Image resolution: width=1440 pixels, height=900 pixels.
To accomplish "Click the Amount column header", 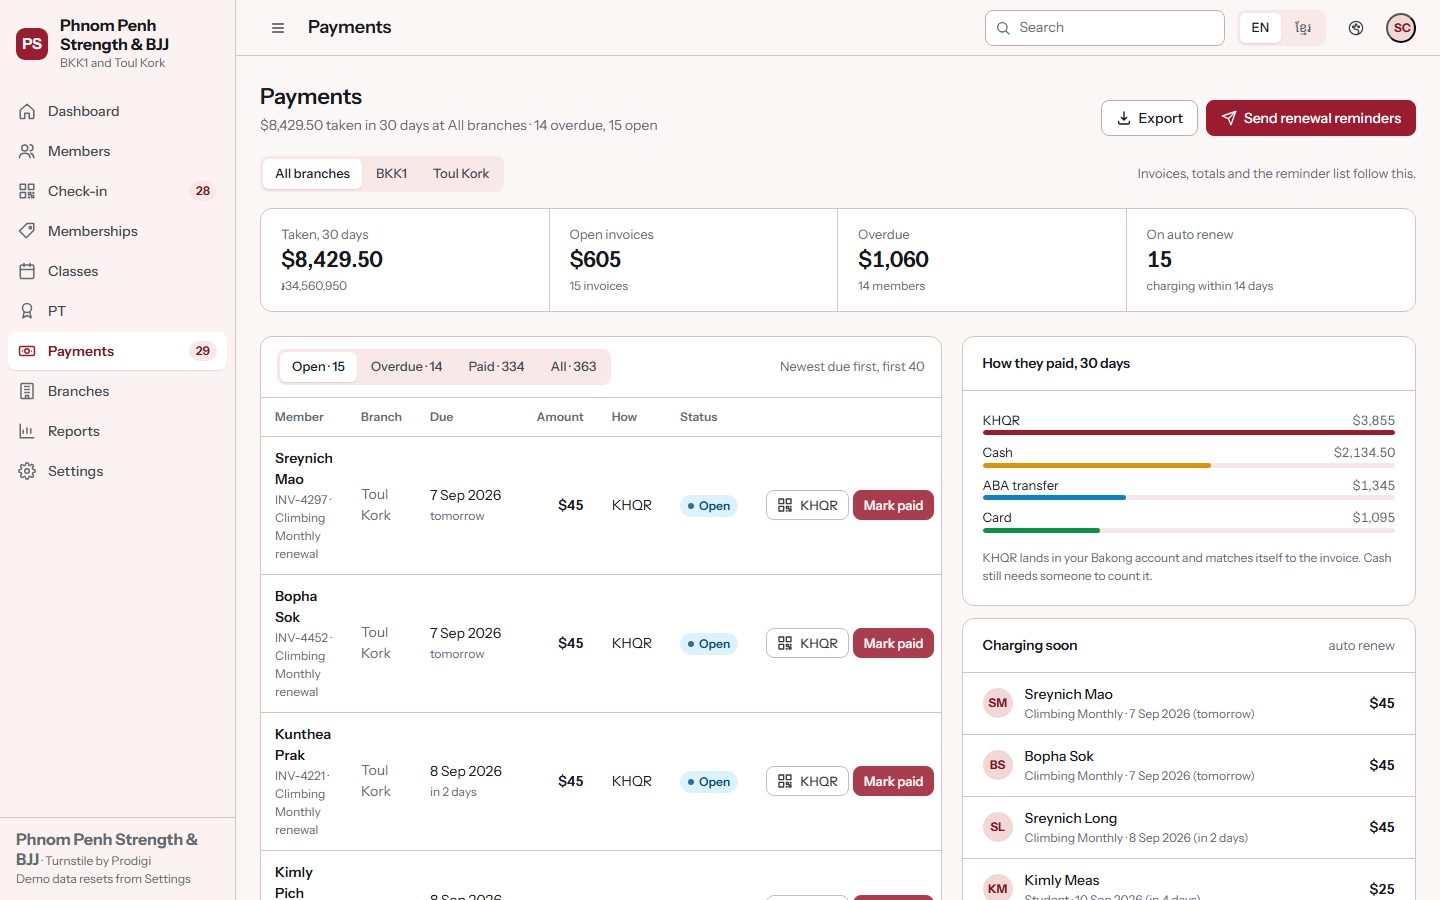I will [x=560, y=417].
